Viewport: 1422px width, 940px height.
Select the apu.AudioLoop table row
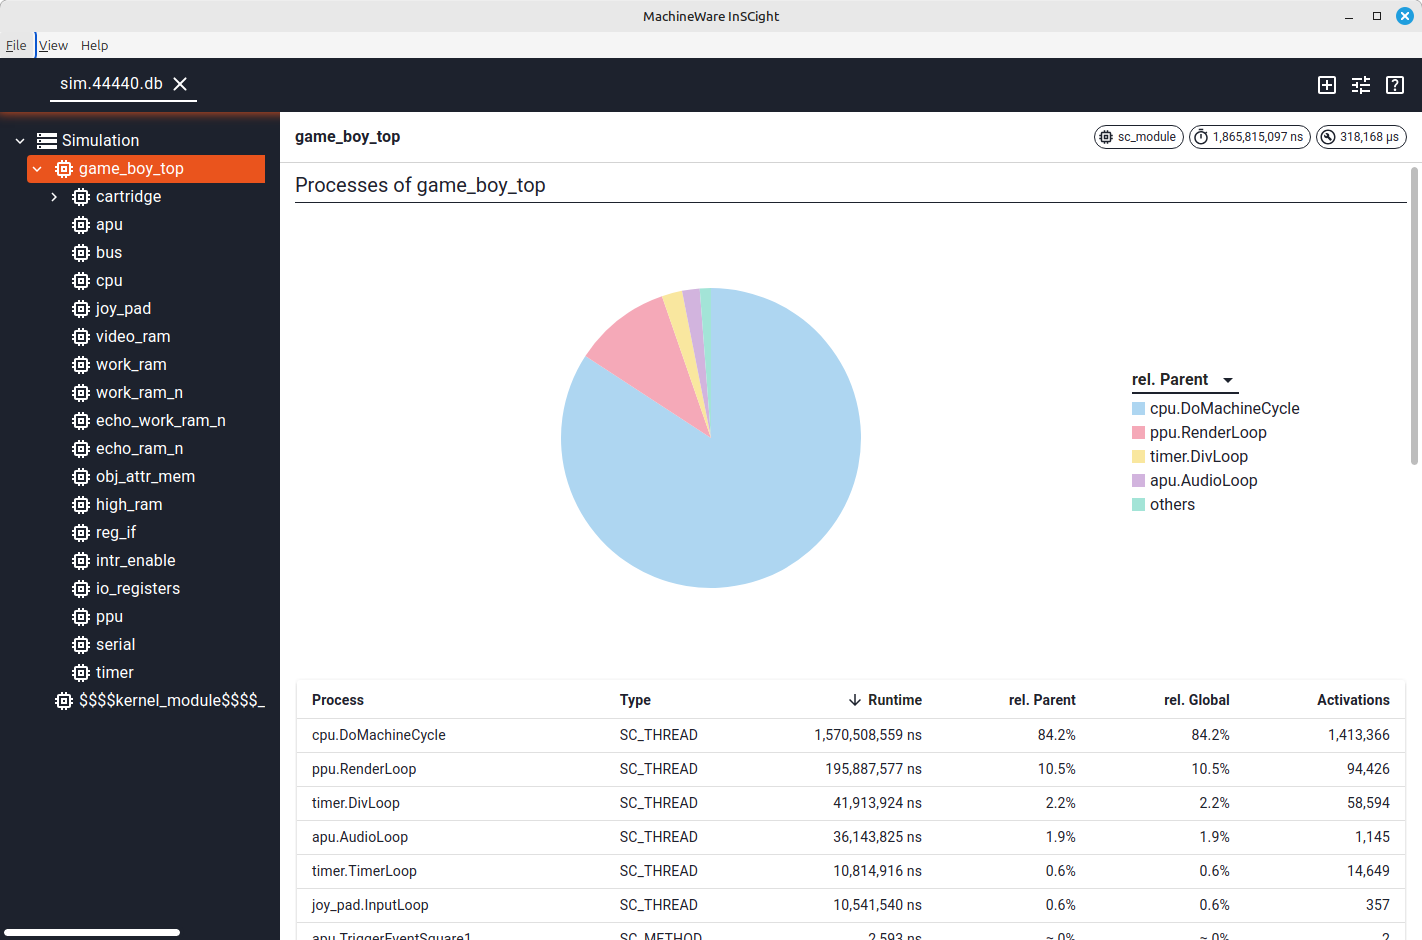tap(851, 837)
